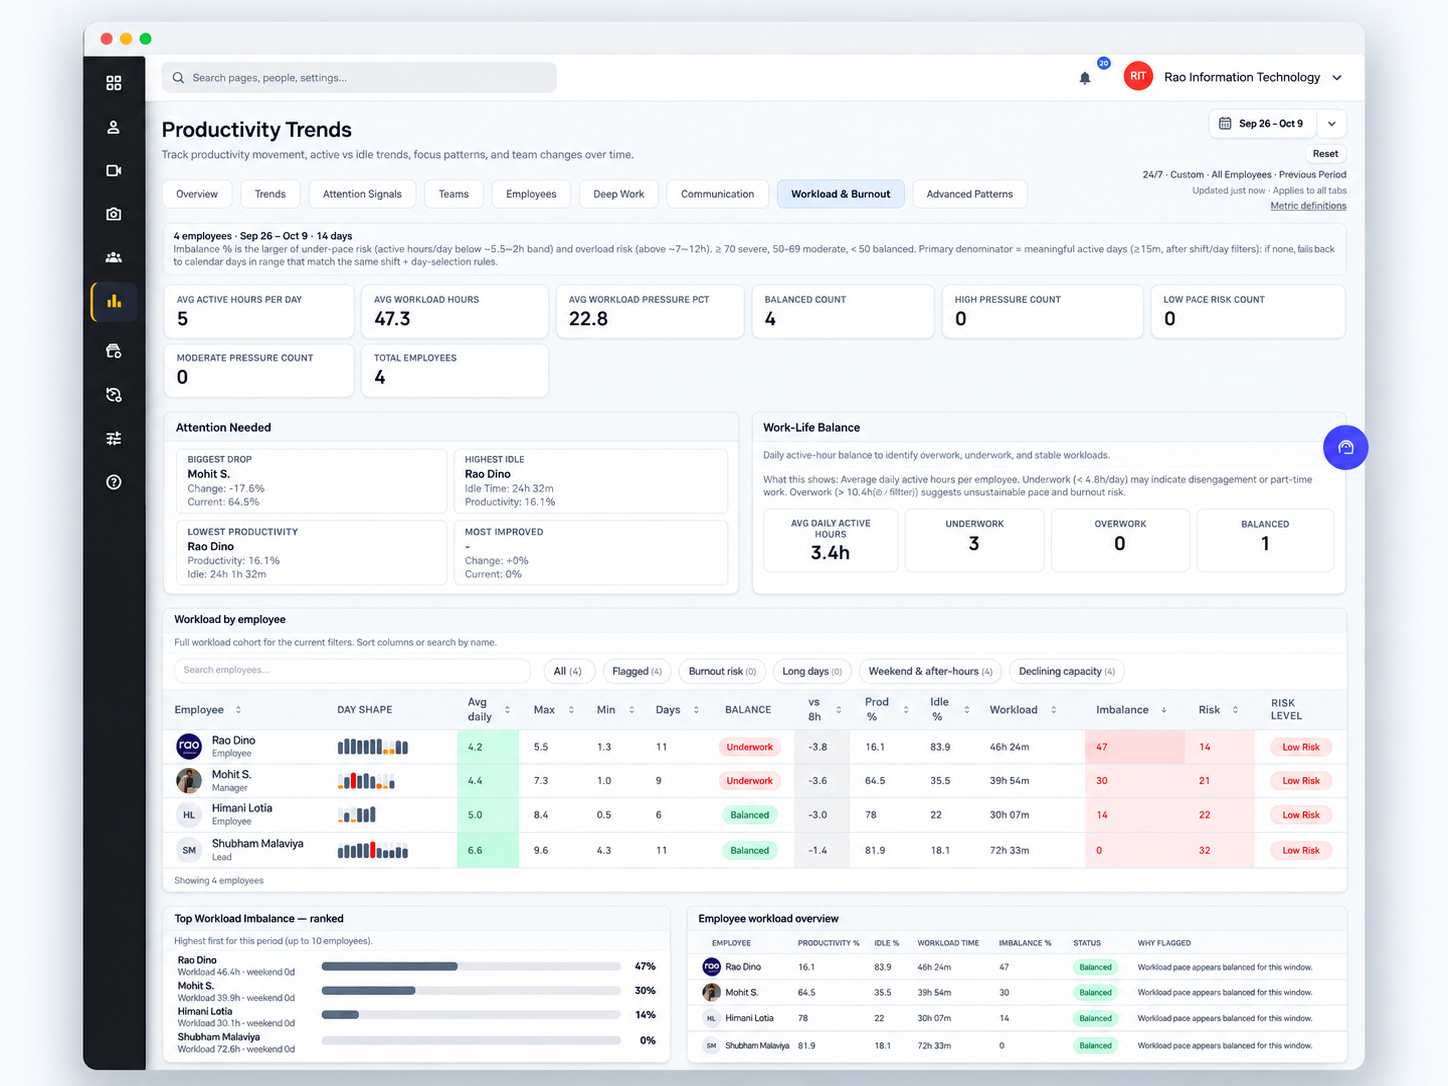Switch to the Overview tab
1448x1086 pixels.
[197, 194]
